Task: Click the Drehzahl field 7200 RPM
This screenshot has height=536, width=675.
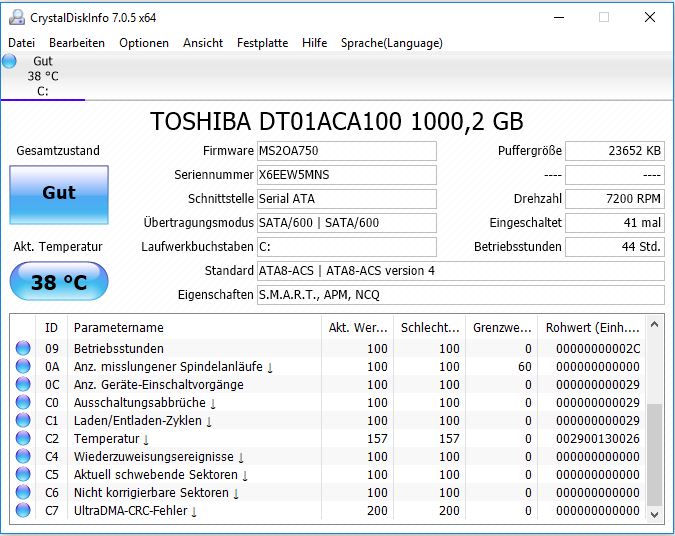Action: 615,199
